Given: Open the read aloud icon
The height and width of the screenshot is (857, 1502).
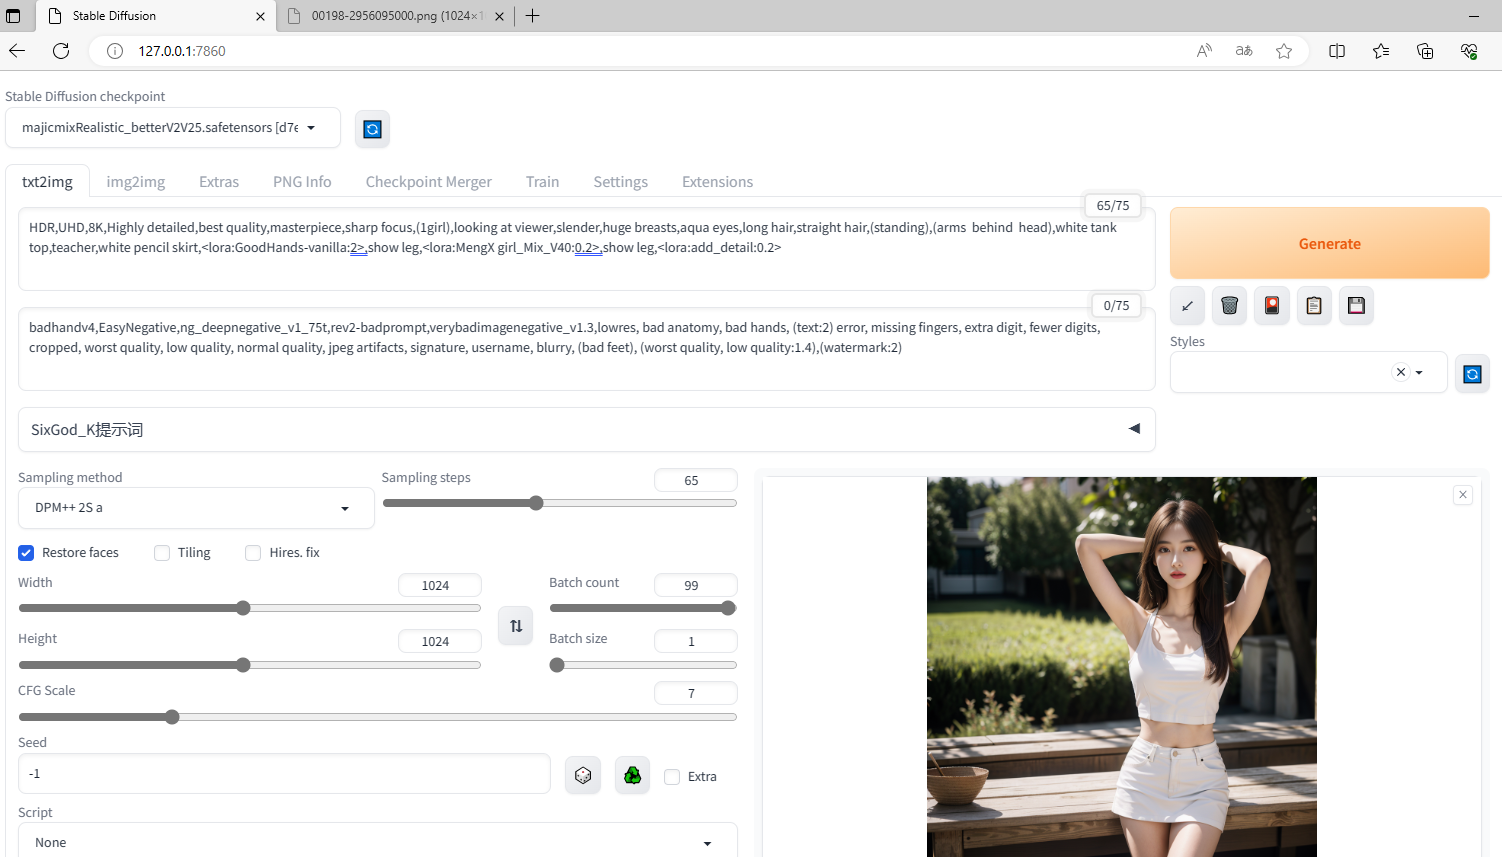Looking at the screenshot, I should coord(1204,51).
